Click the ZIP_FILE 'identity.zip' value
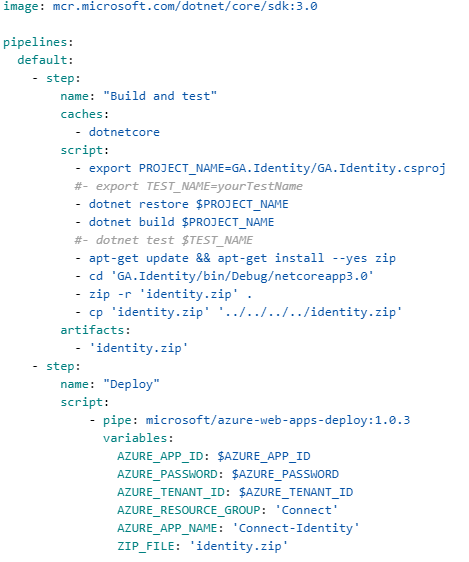 (238, 546)
